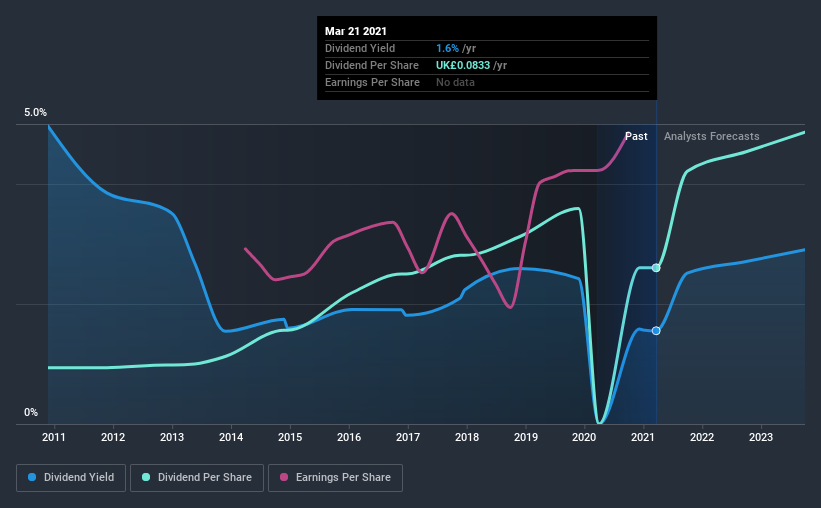This screenshot has height=508, width=821.
Task: Click the 2023 x-axis label
Action: point(761,437)
